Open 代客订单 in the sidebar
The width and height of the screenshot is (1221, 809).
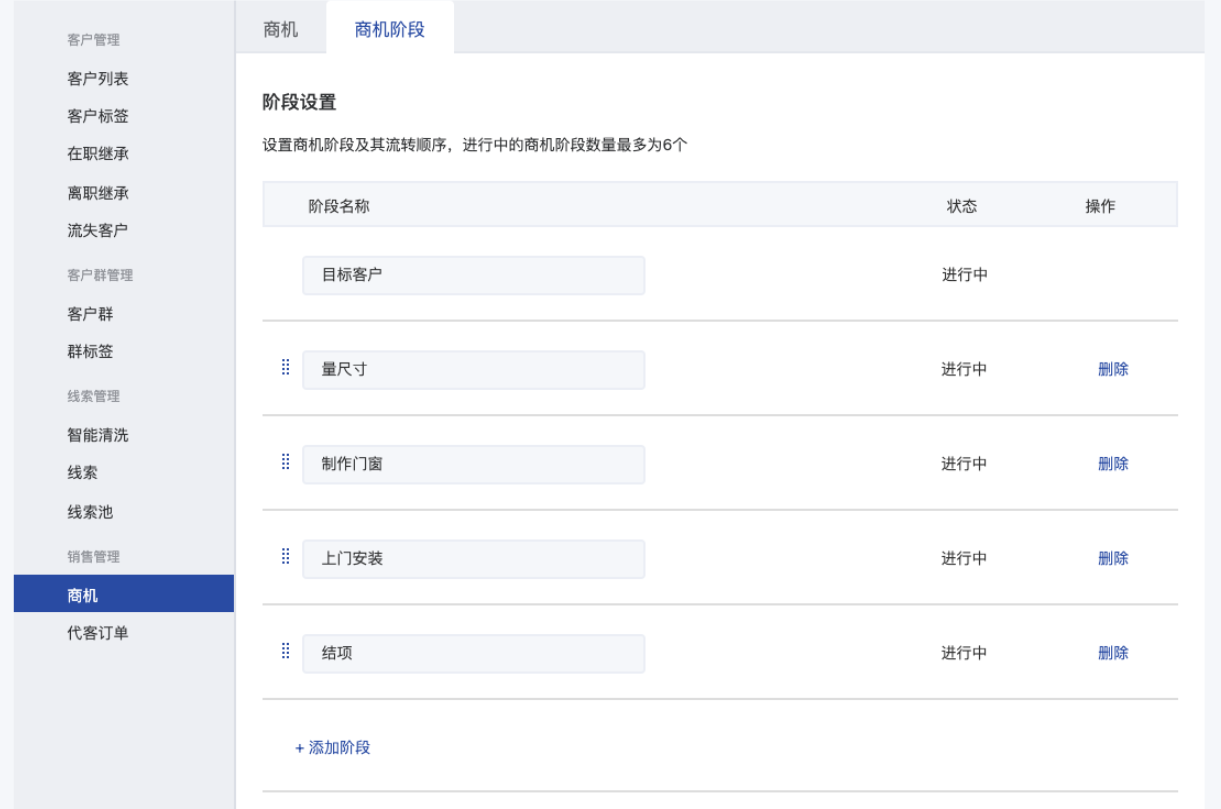pyautogui.click(x=98, y=633)
